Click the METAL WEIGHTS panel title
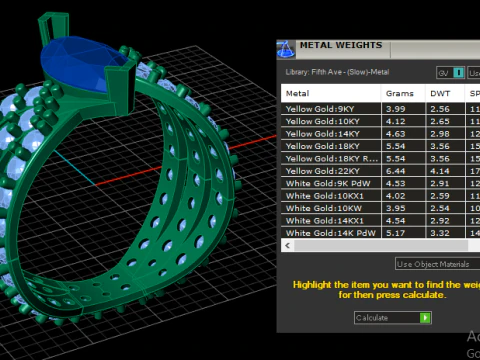Image resolution: width=480 pixels, height=360 pixels. tap(341, 45)
